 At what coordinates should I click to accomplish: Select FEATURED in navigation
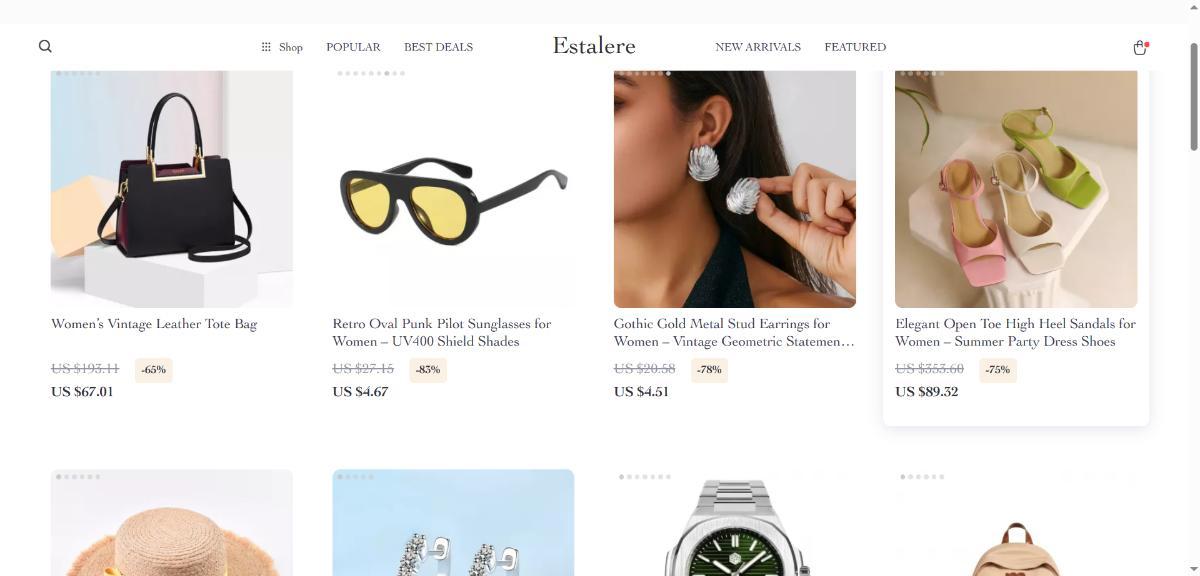coord(855,47)
